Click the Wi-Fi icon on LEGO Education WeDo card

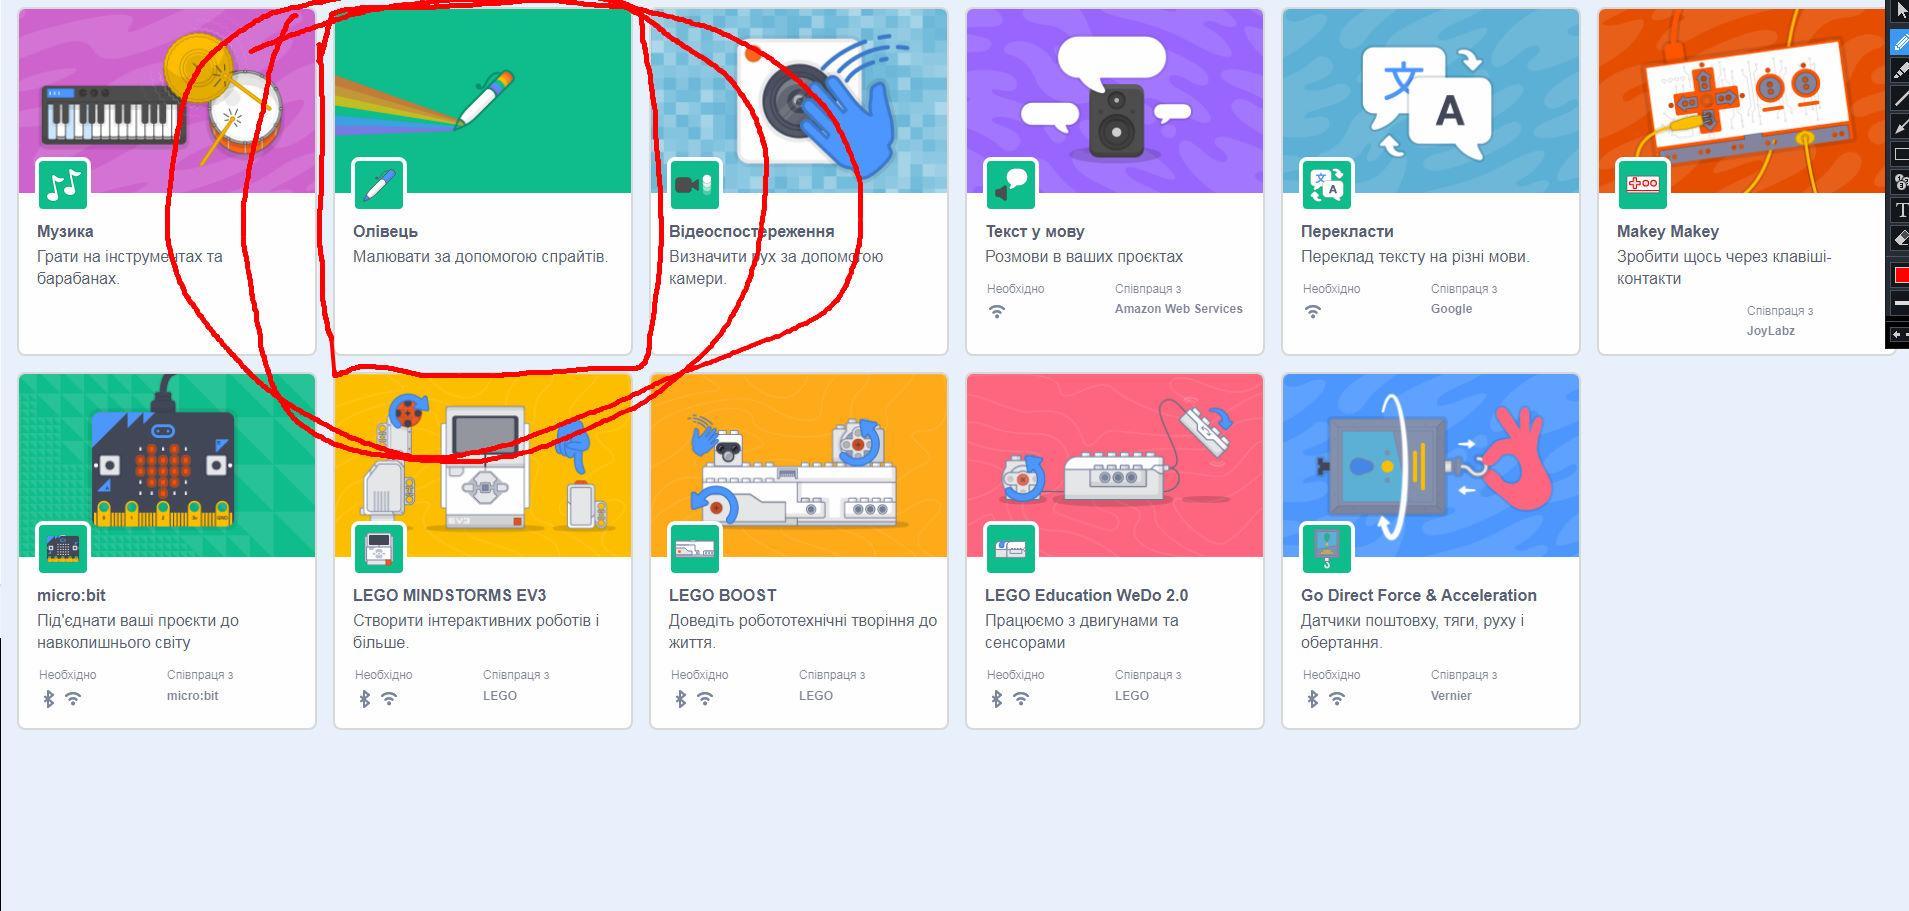pyautogui.click(x=1021, y=699)
